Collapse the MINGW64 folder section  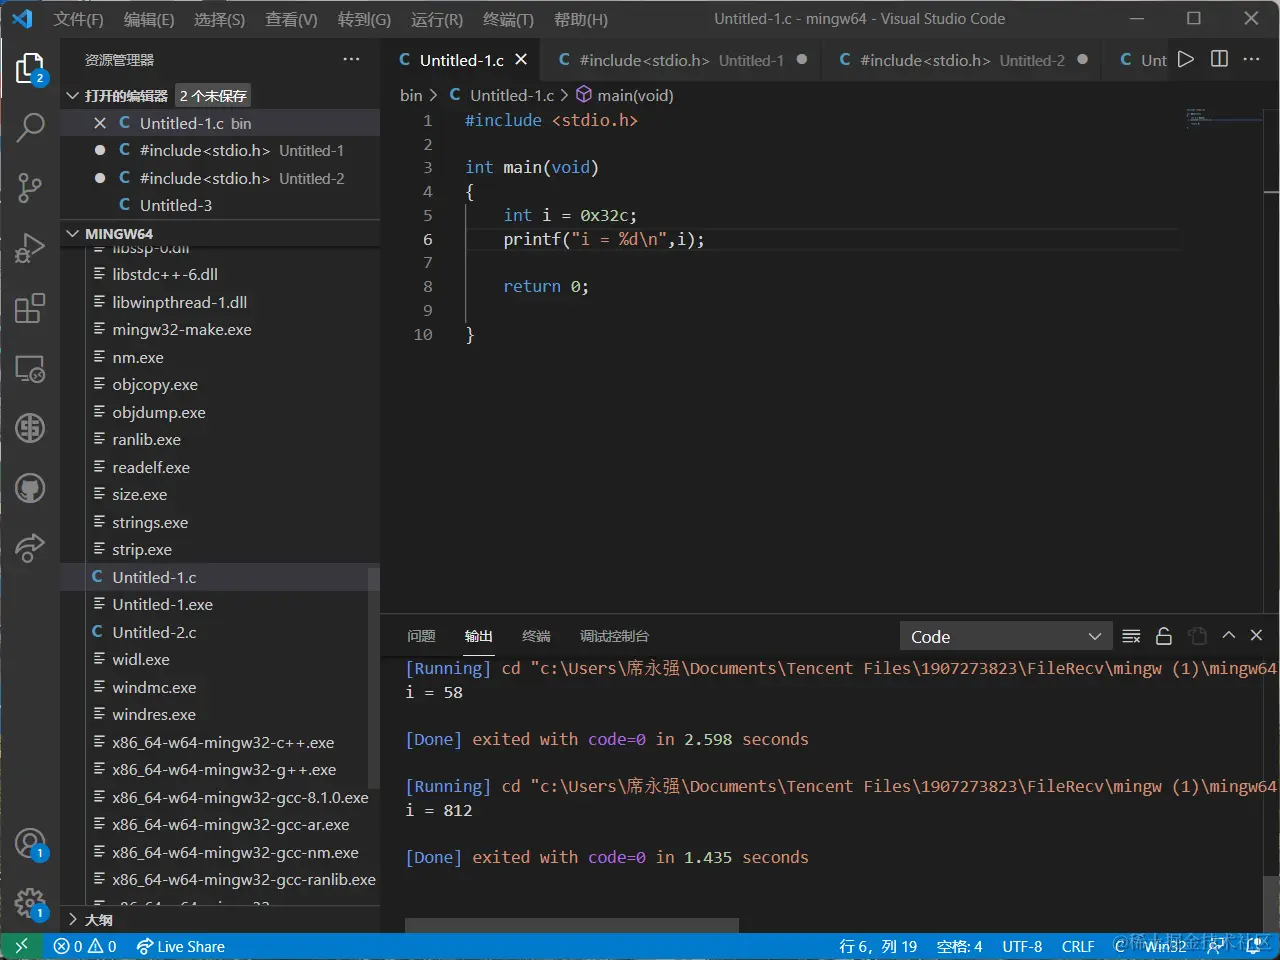click(x=72, y=234)
